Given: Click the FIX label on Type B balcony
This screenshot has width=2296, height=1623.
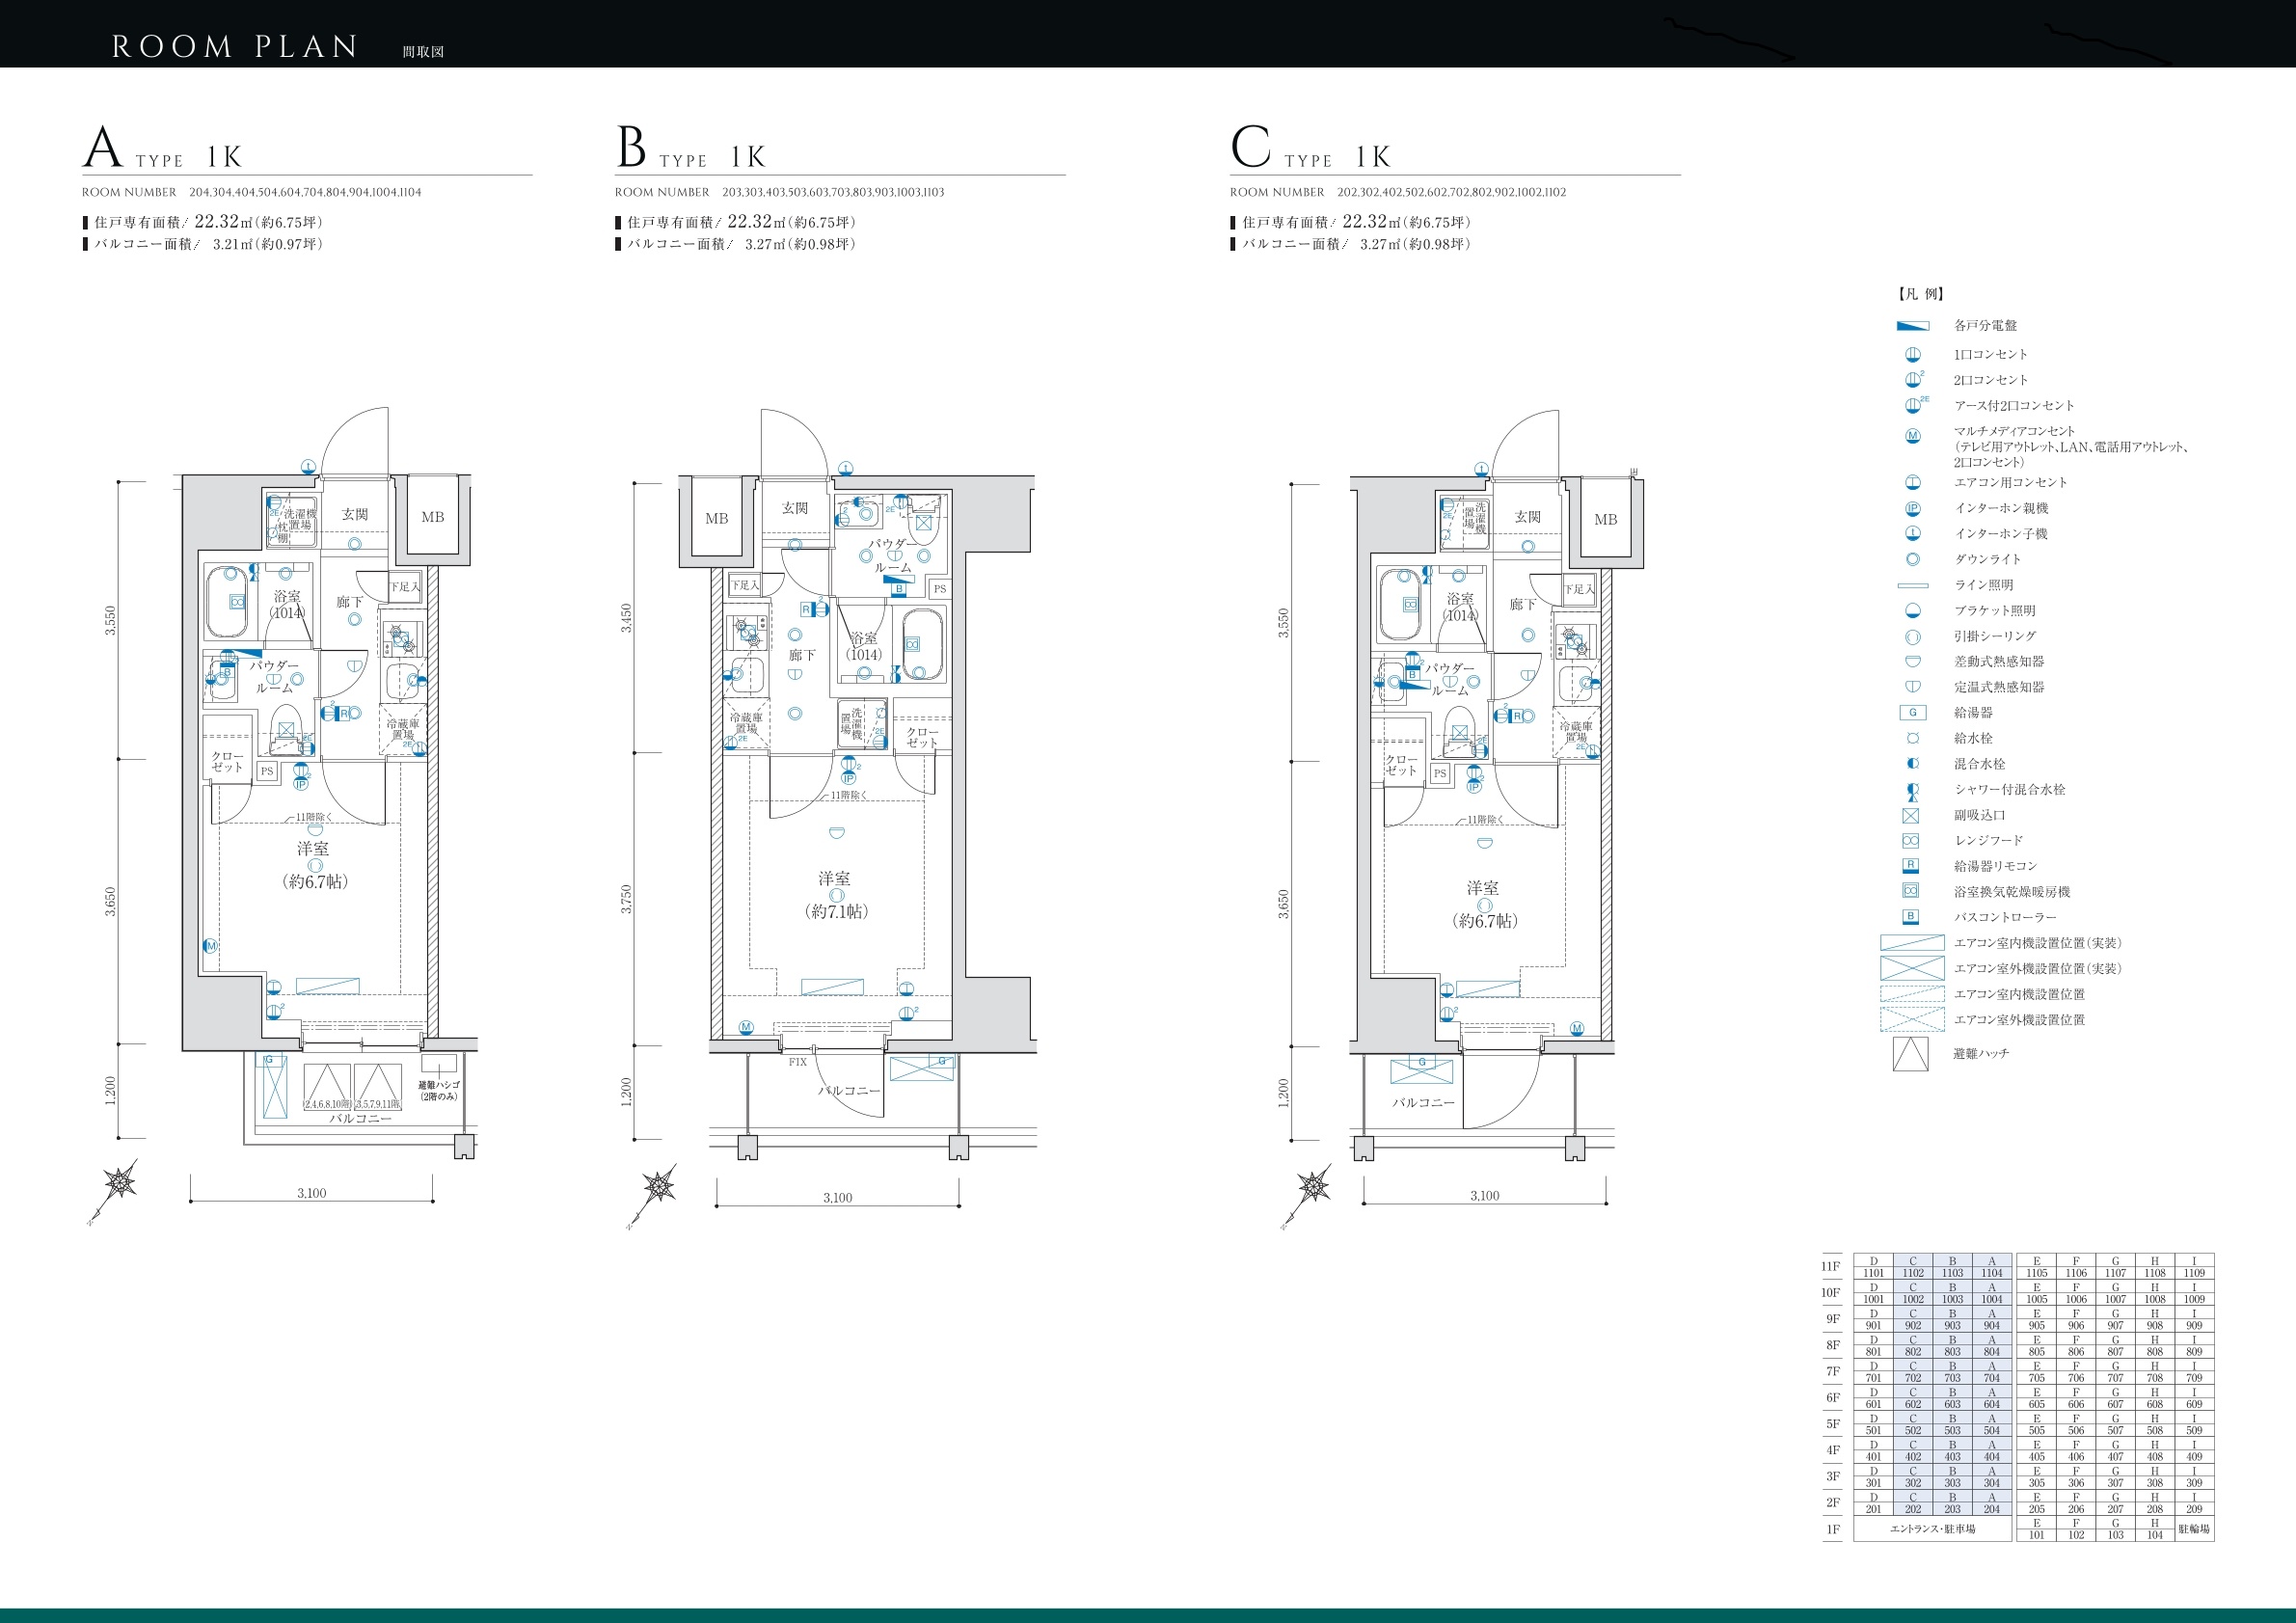Looking at the screenshot, I should pos(798,1062).
